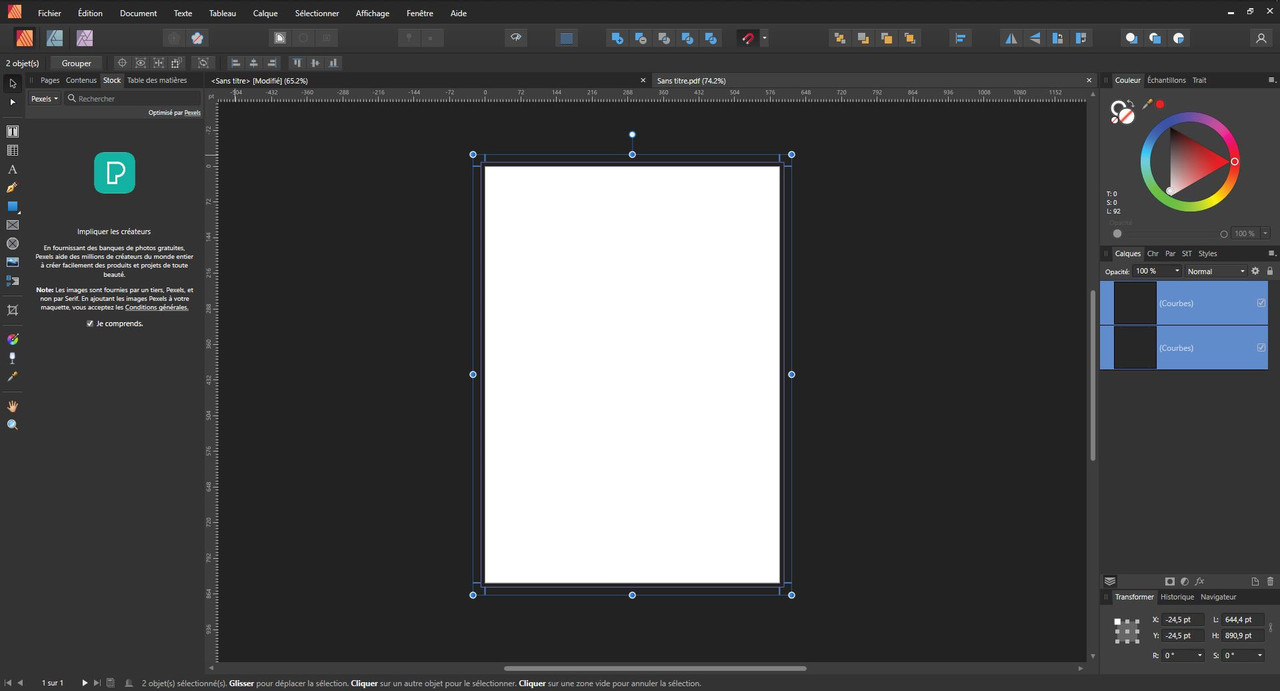Viewport: 1280px width, 691px height.
Task: Open the Pexels source dropdown
Action: pyautogui.click(x=44, y=99)
